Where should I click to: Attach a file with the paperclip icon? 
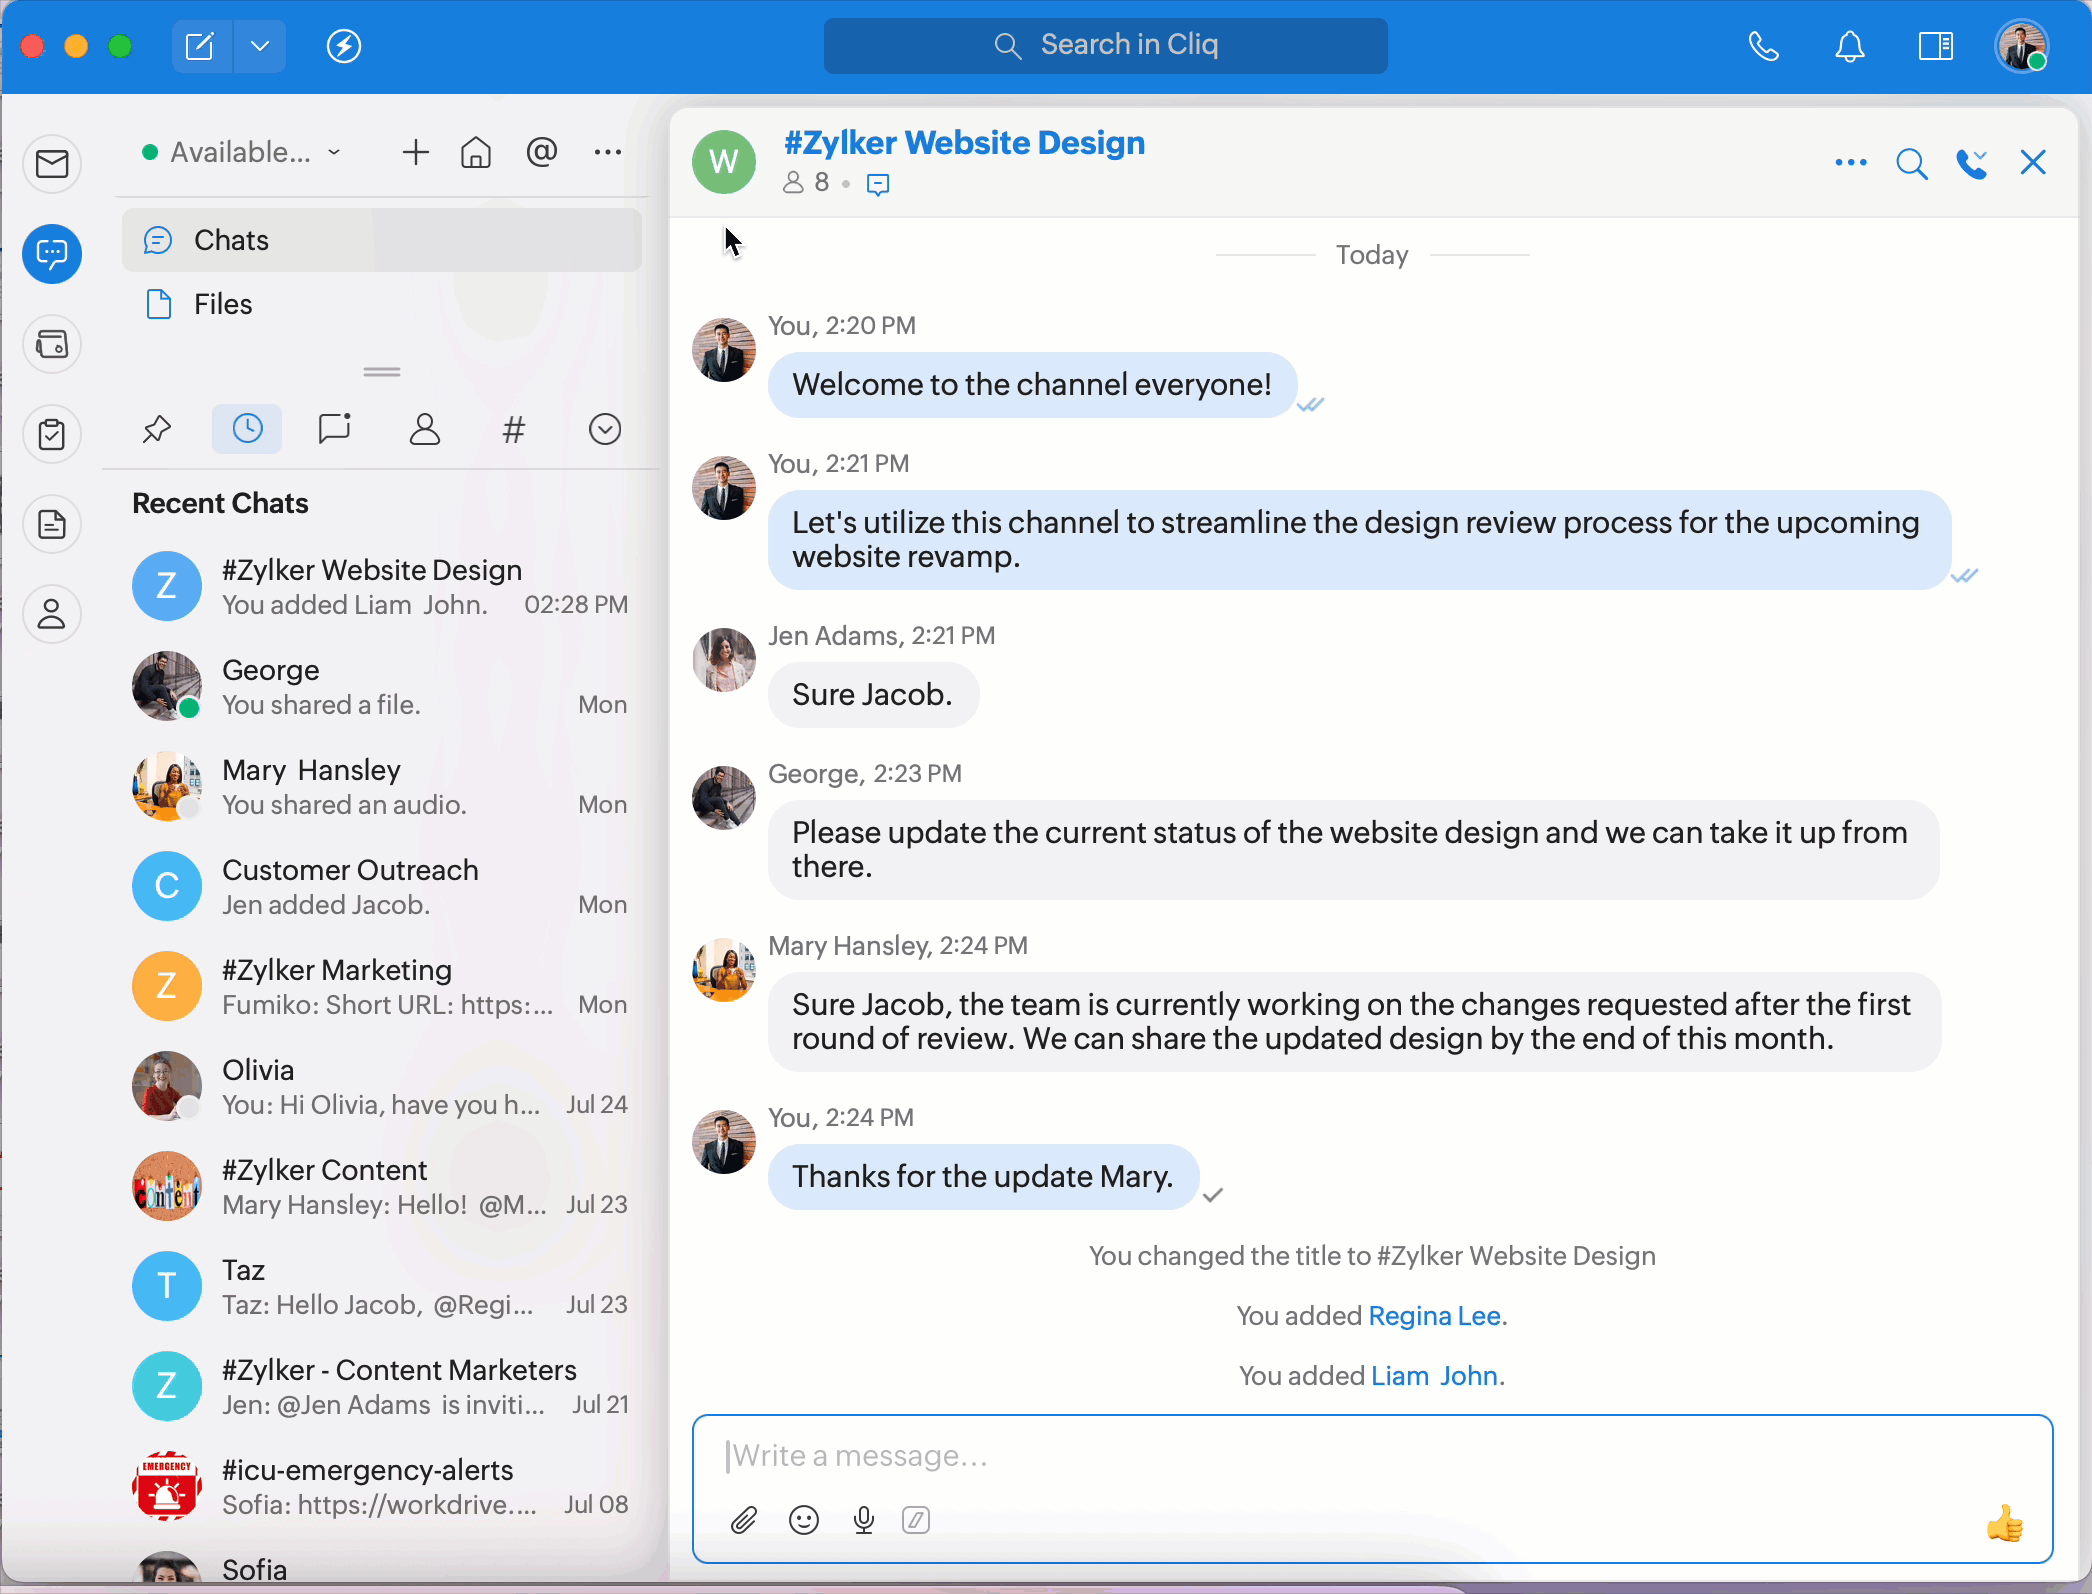pyautogui.click(x=743, y=1521)
